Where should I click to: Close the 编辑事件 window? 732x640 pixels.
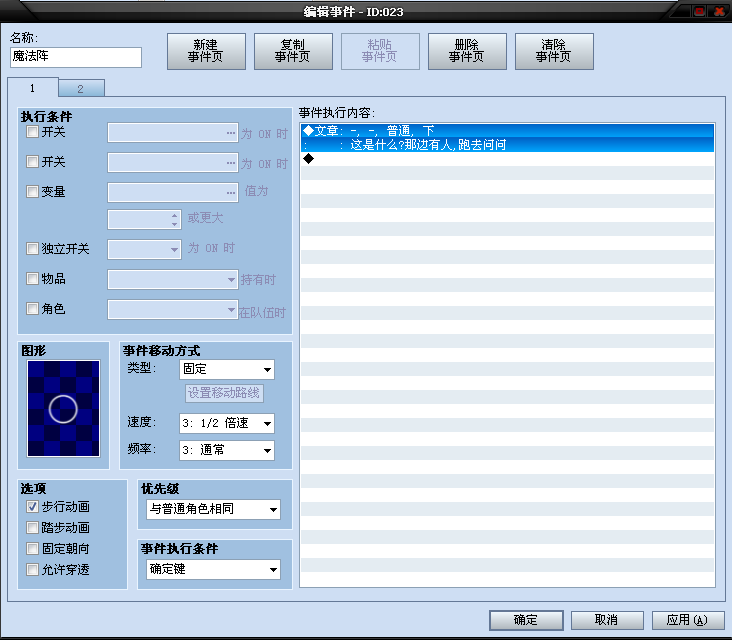click(x=719, y=11)
